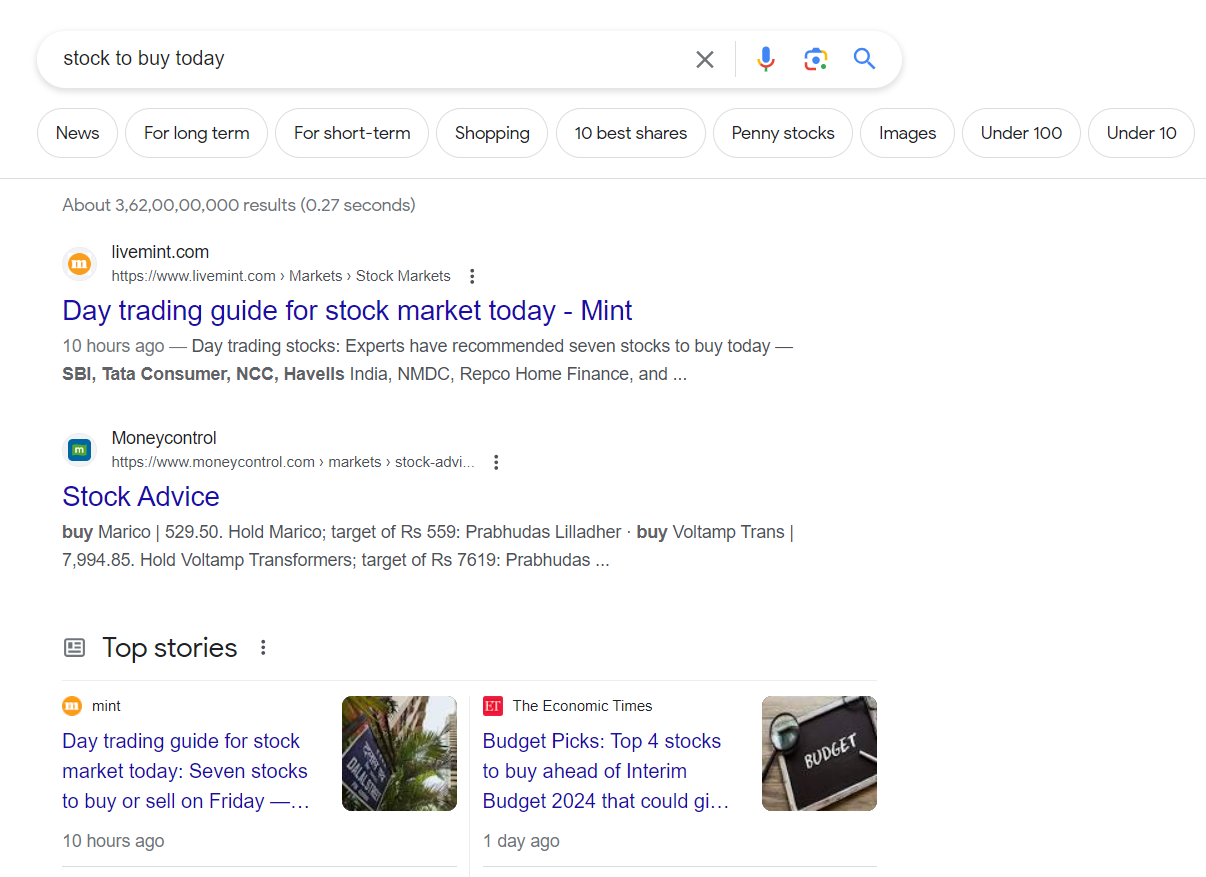Viewport: 1206px width, 877px height.
Task: Open the BUDGET chalkboard thumbnail
Action: 819,753
